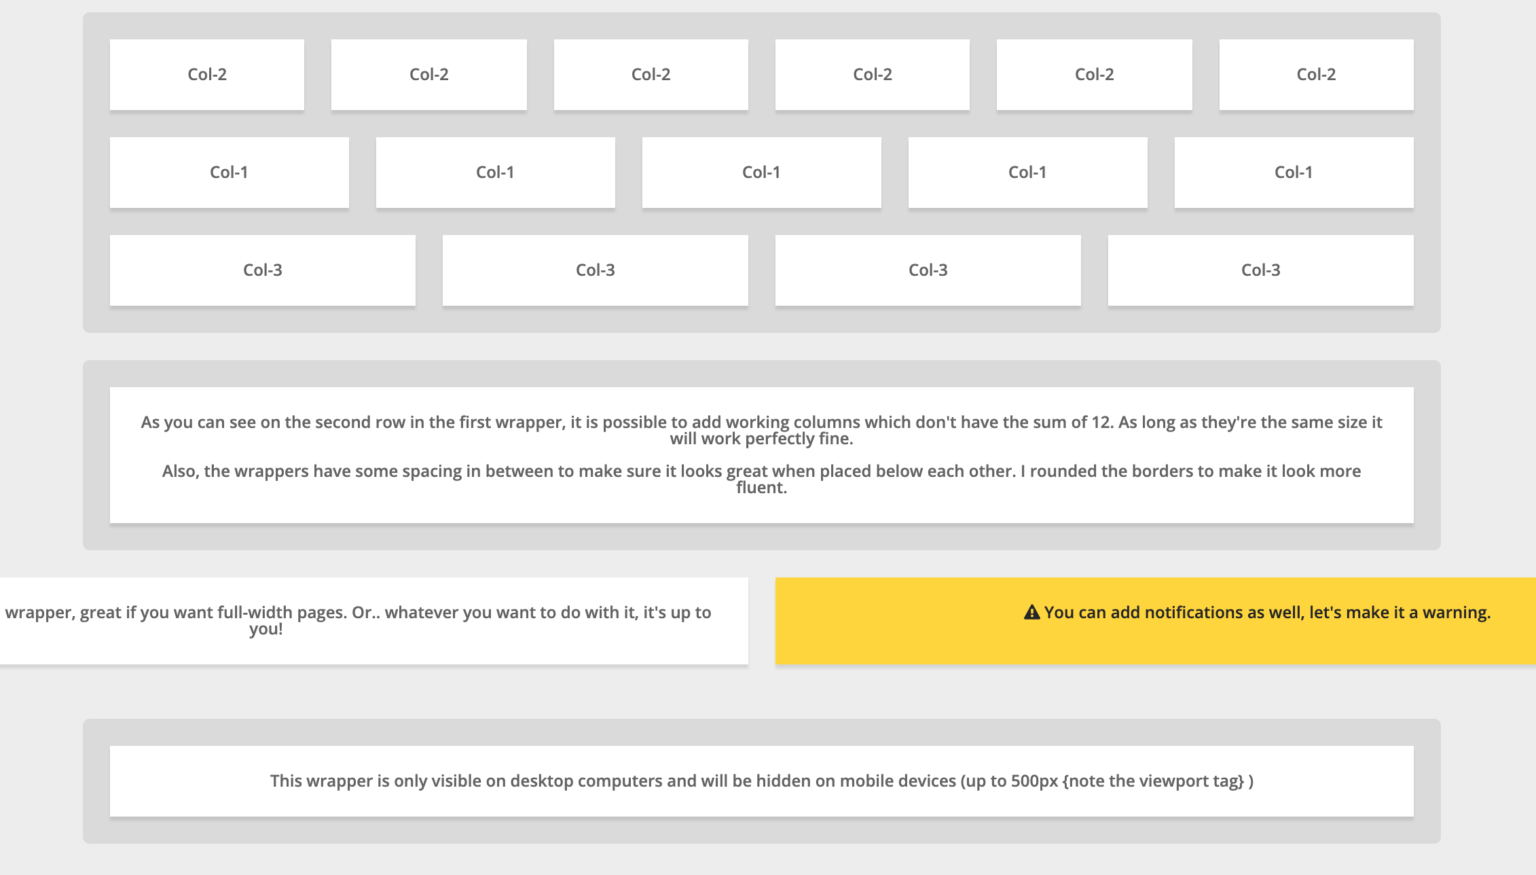Viewport: 1536px width, 875px height.
Task: Click the fourth Col-2 box in the top row
Action: (x=871, y=74)
